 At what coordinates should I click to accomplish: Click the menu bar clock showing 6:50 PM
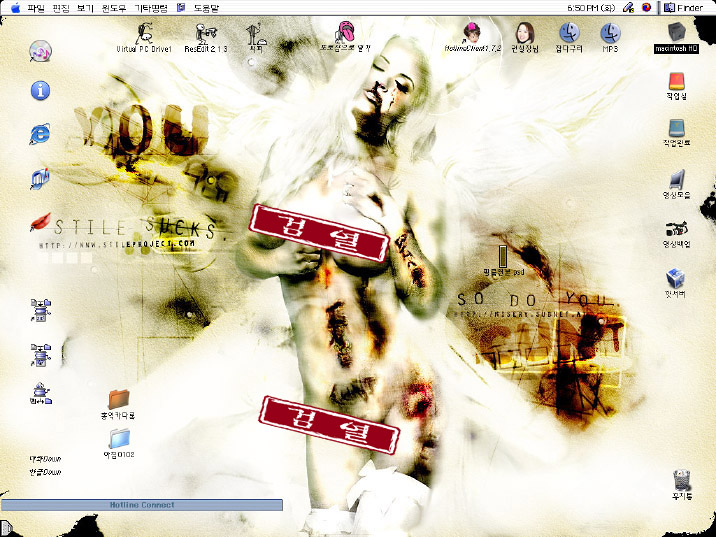pos(590,7)
